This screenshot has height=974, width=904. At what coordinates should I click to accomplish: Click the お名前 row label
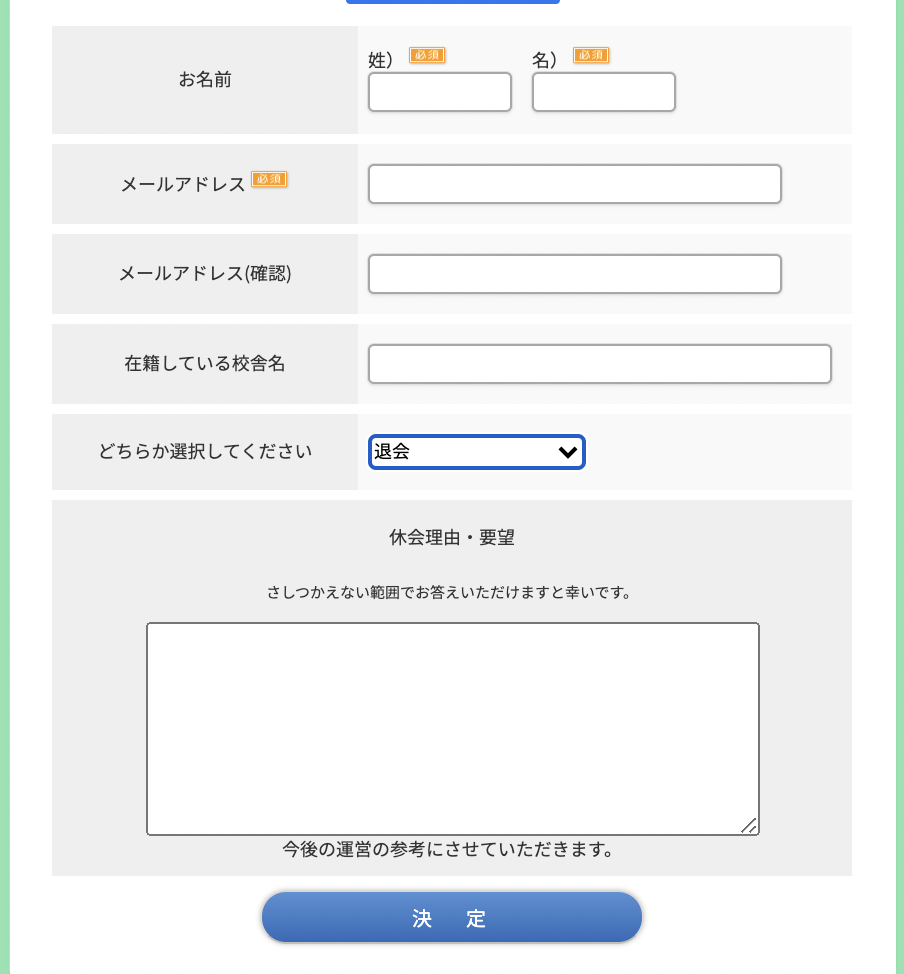click(205, 80)
